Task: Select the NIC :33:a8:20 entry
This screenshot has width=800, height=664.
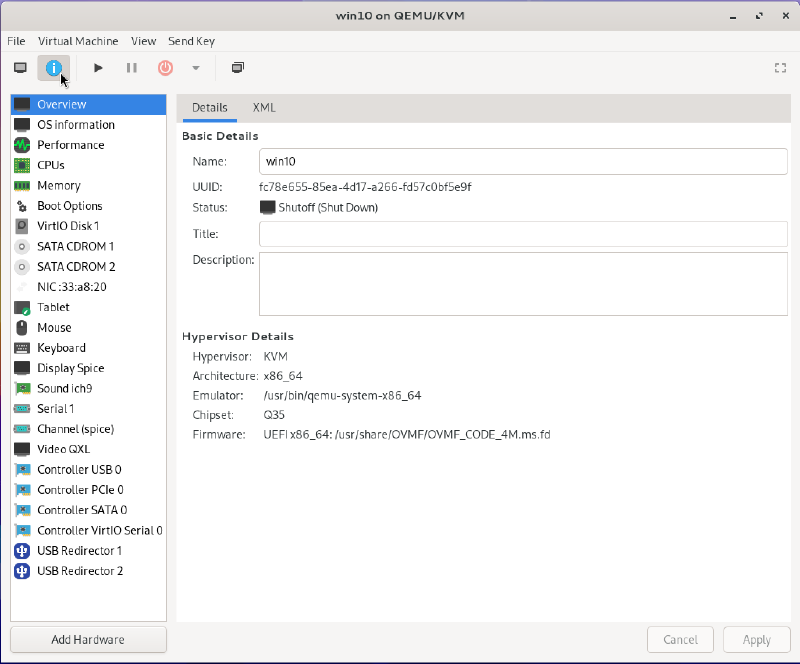Action: [x=88, y=287]
